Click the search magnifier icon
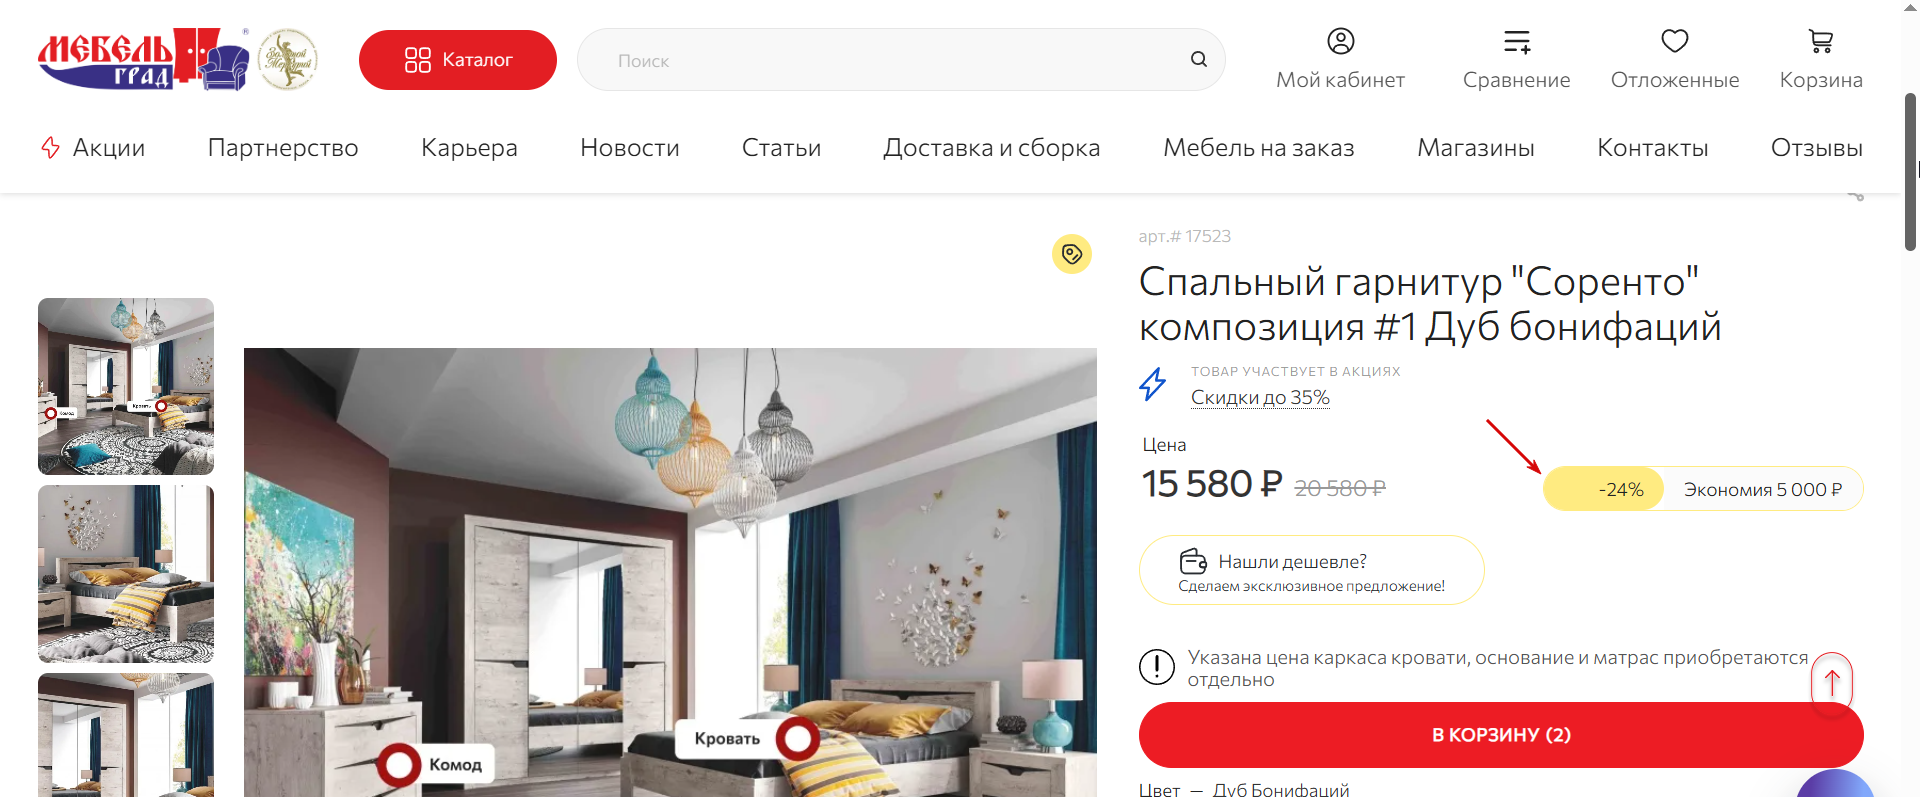The height and width of the screenshot is (797, 1920). point(1199,60)
